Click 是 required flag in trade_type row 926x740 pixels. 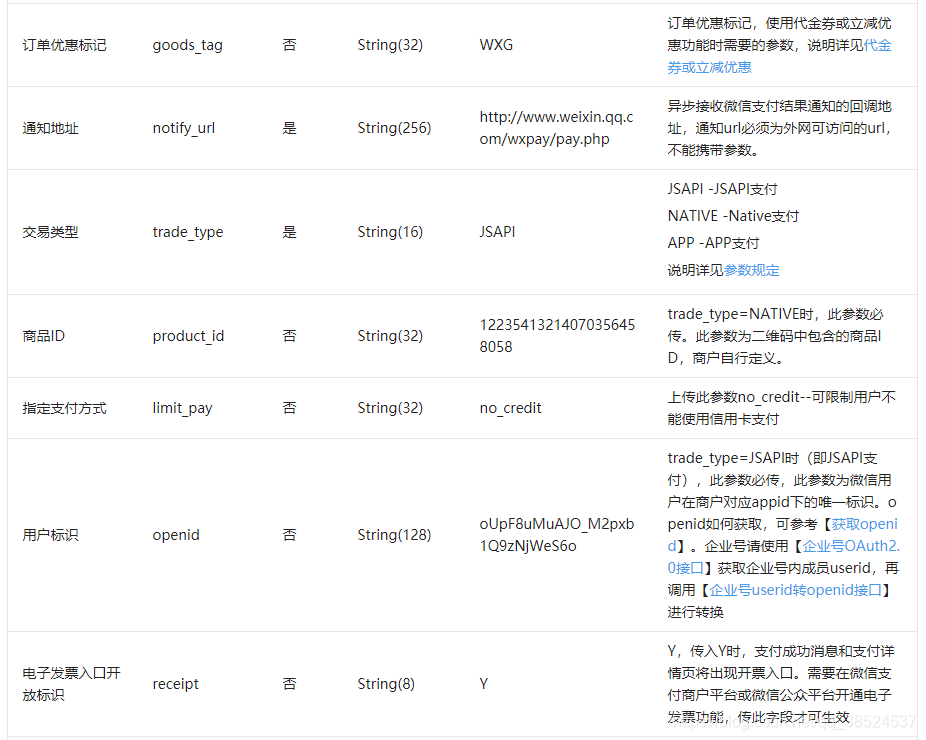[x=289, y=232]
